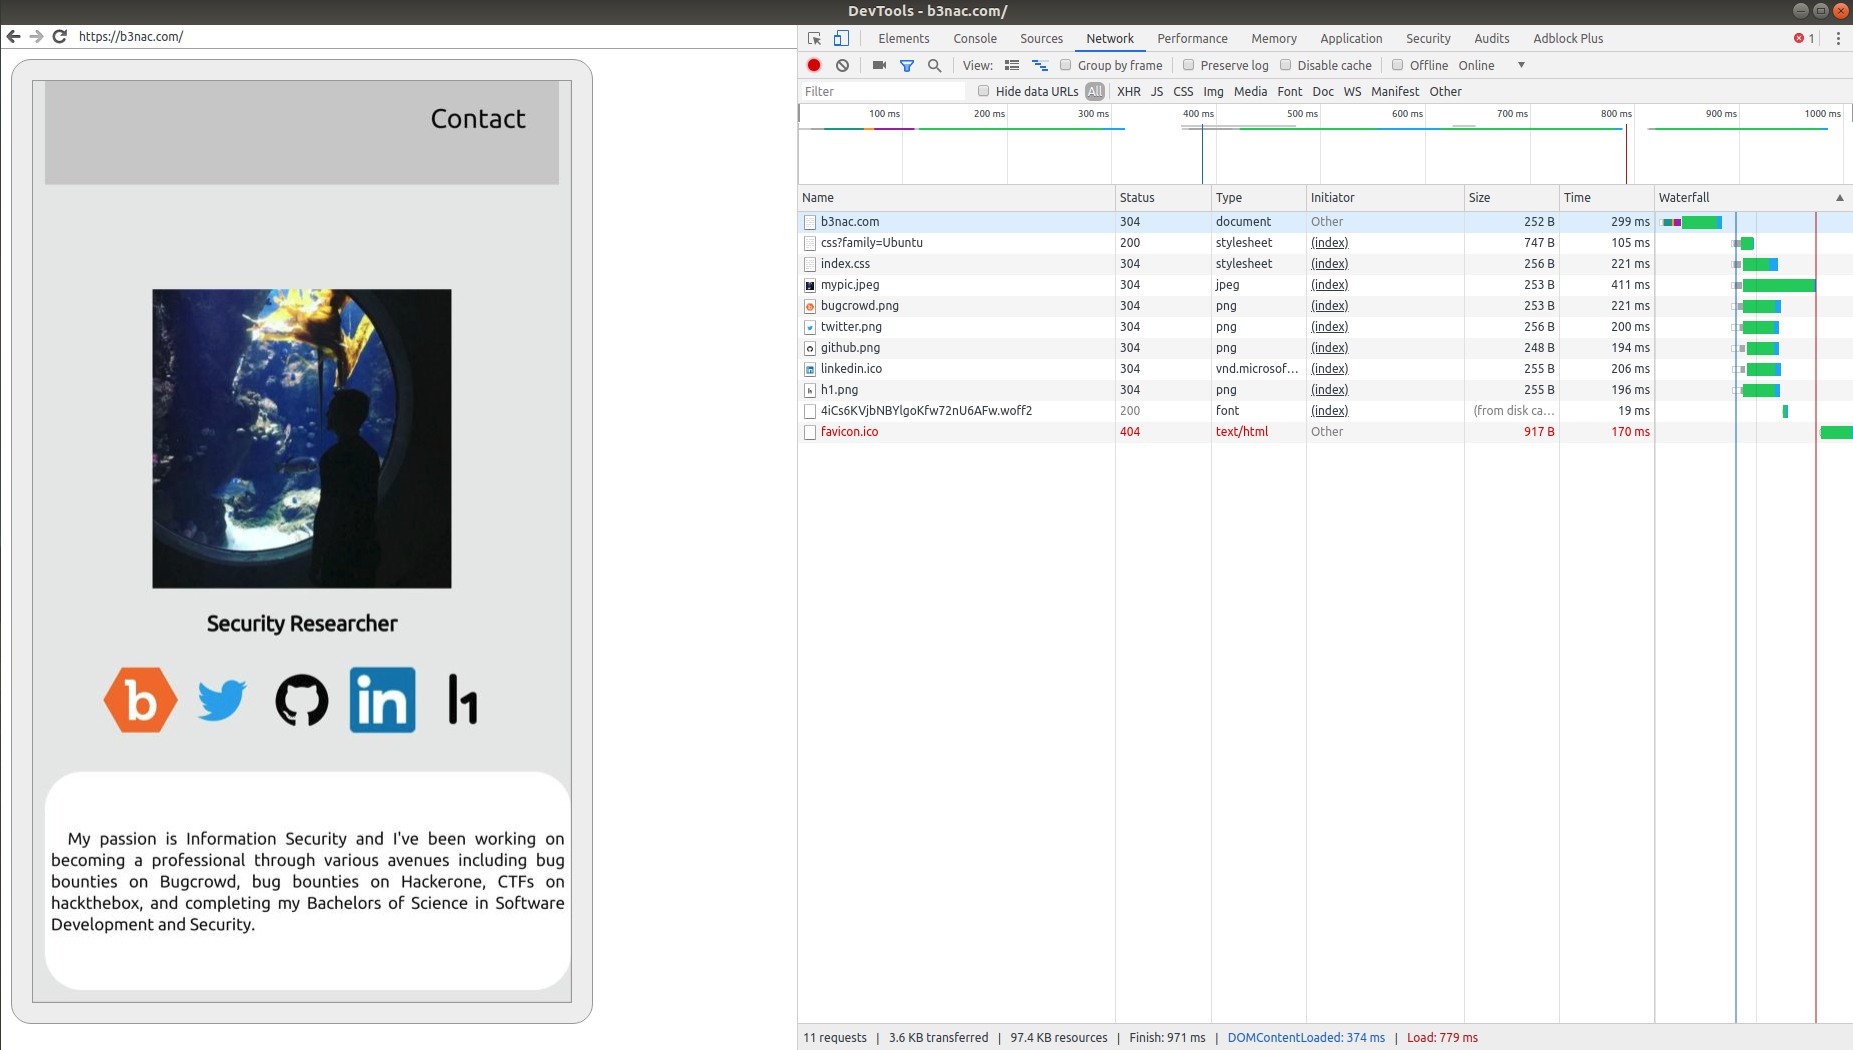Click the 400 ms mark on timeline overview

pyautogui.click(x=1198, y=114)
